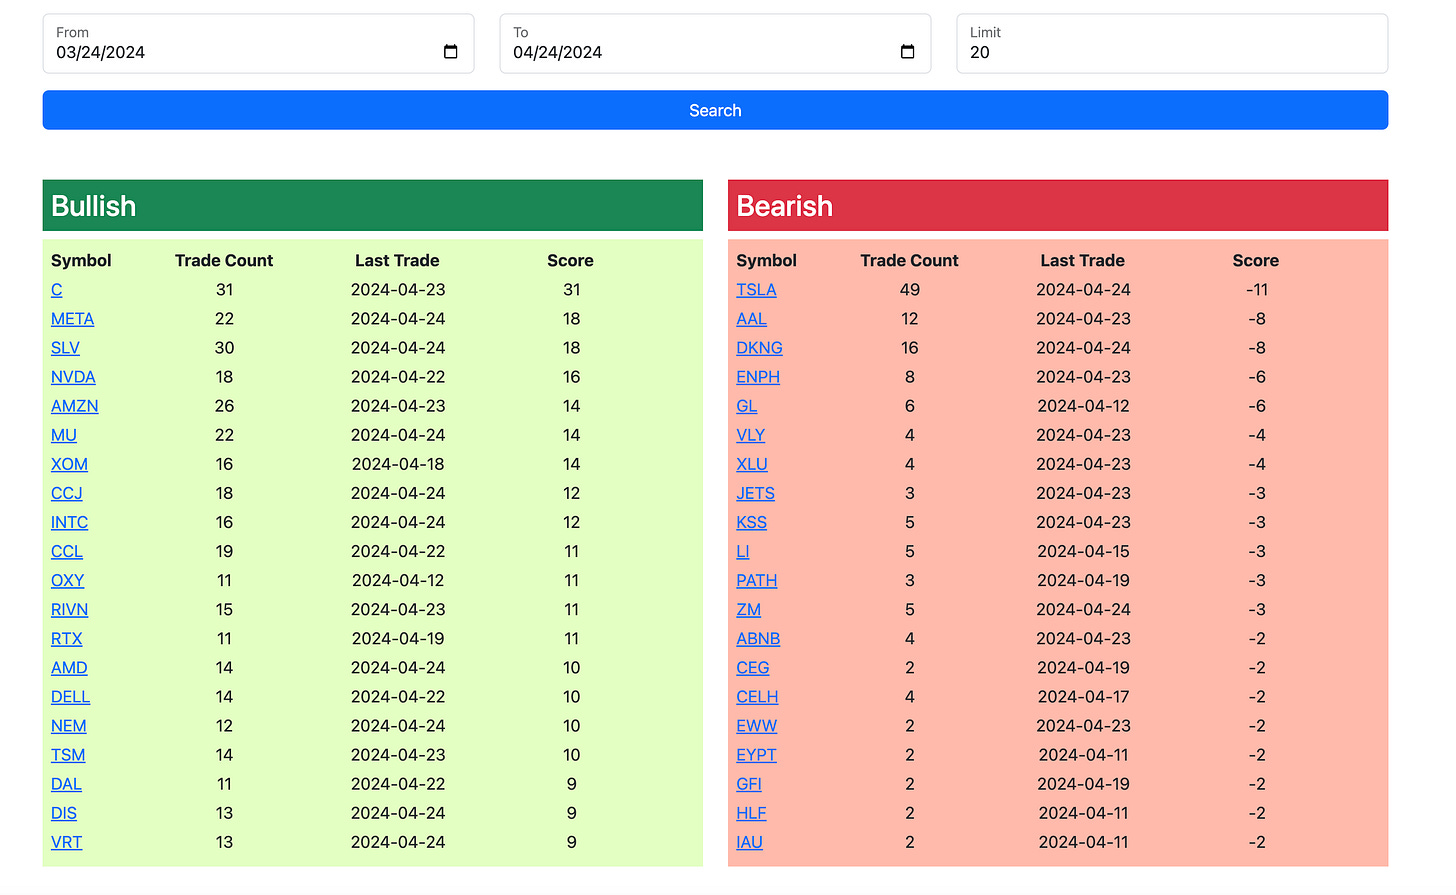This screenshot has height=895, width=1456.
Task: Open the ABNB symbol link
Action: [758, 638]
